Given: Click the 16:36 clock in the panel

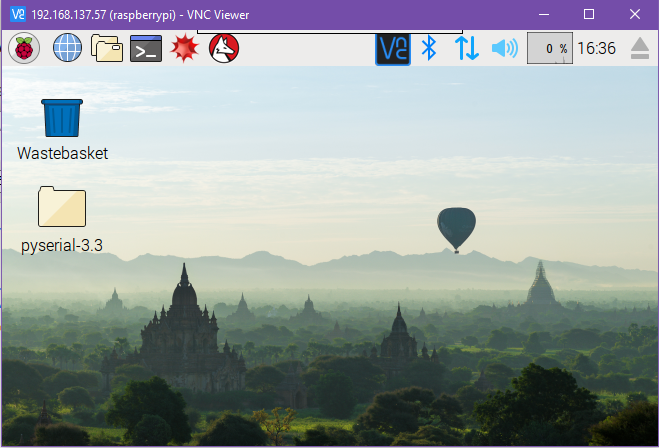Looking at the screenshot, I should [596, 48].
